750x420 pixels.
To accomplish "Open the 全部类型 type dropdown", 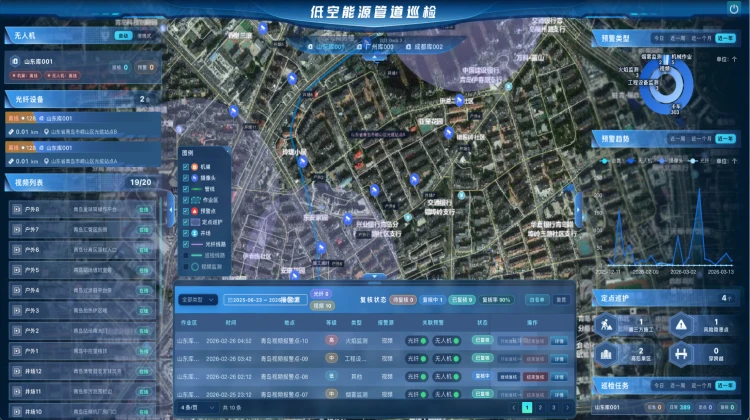I will pyautogui.click(x=198, y=300).
